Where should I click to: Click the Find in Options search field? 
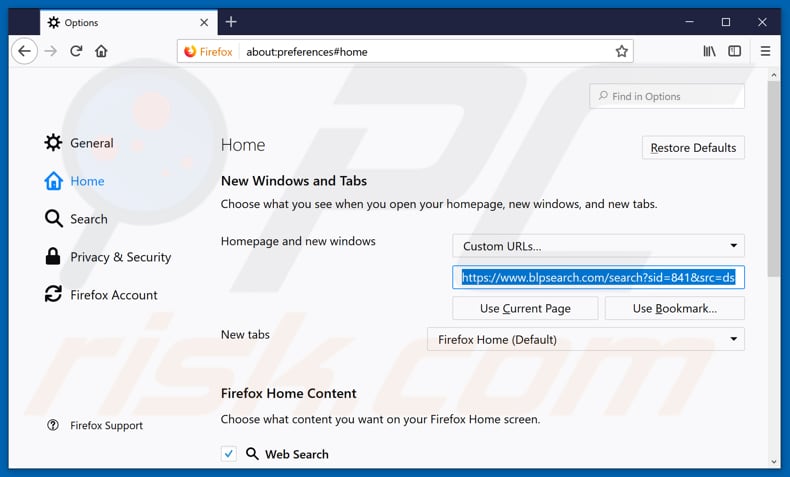pos(667,96)
